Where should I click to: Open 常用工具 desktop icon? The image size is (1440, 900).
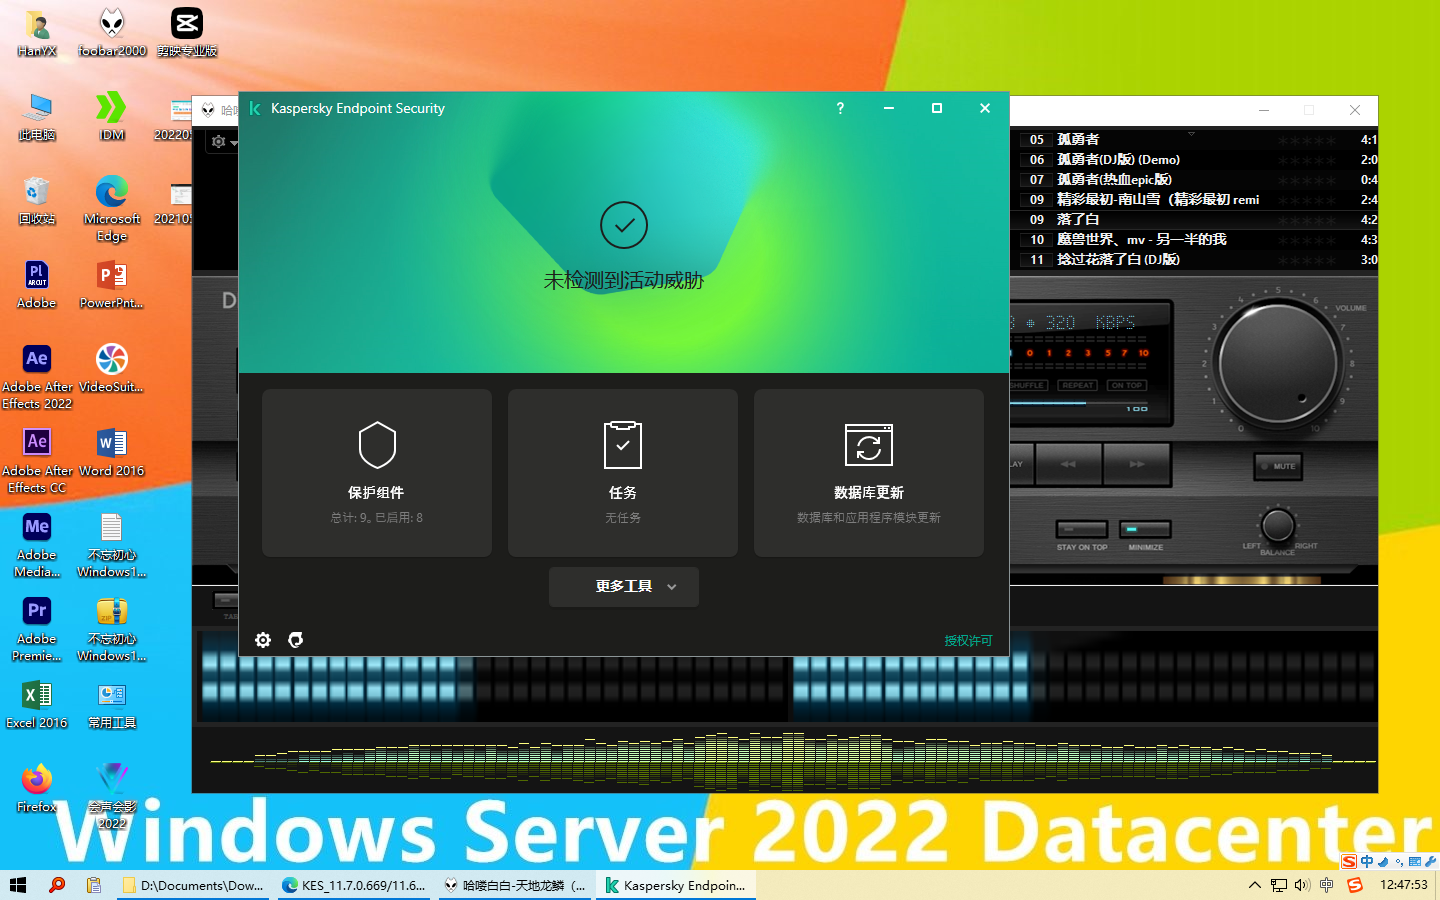112,704
